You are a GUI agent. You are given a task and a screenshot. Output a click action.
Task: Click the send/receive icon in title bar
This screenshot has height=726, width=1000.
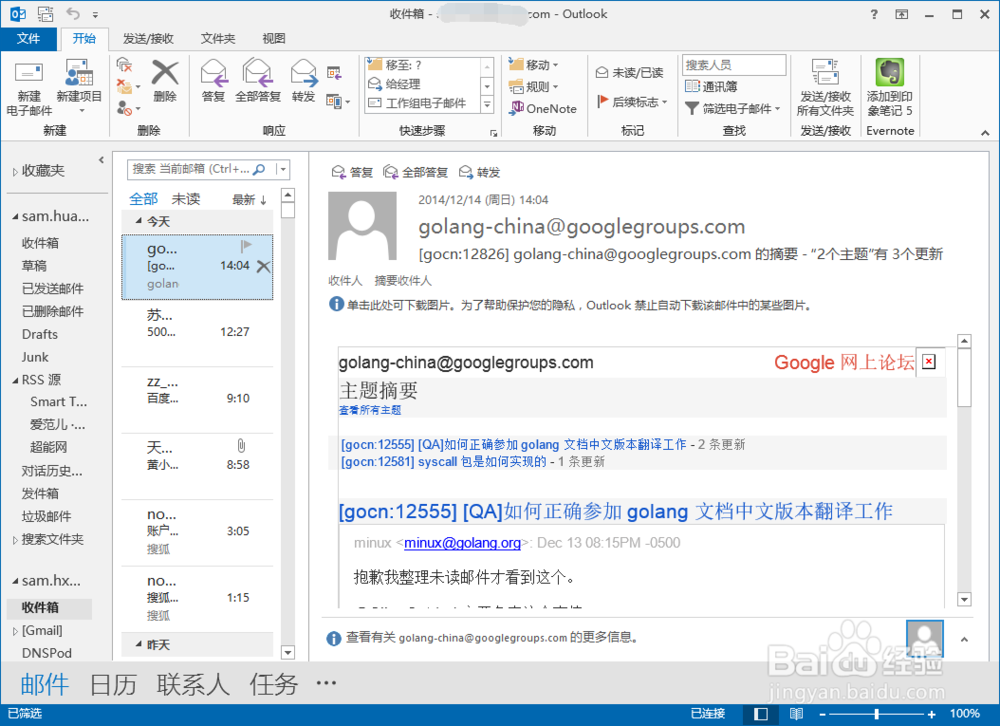click(45, 13)
